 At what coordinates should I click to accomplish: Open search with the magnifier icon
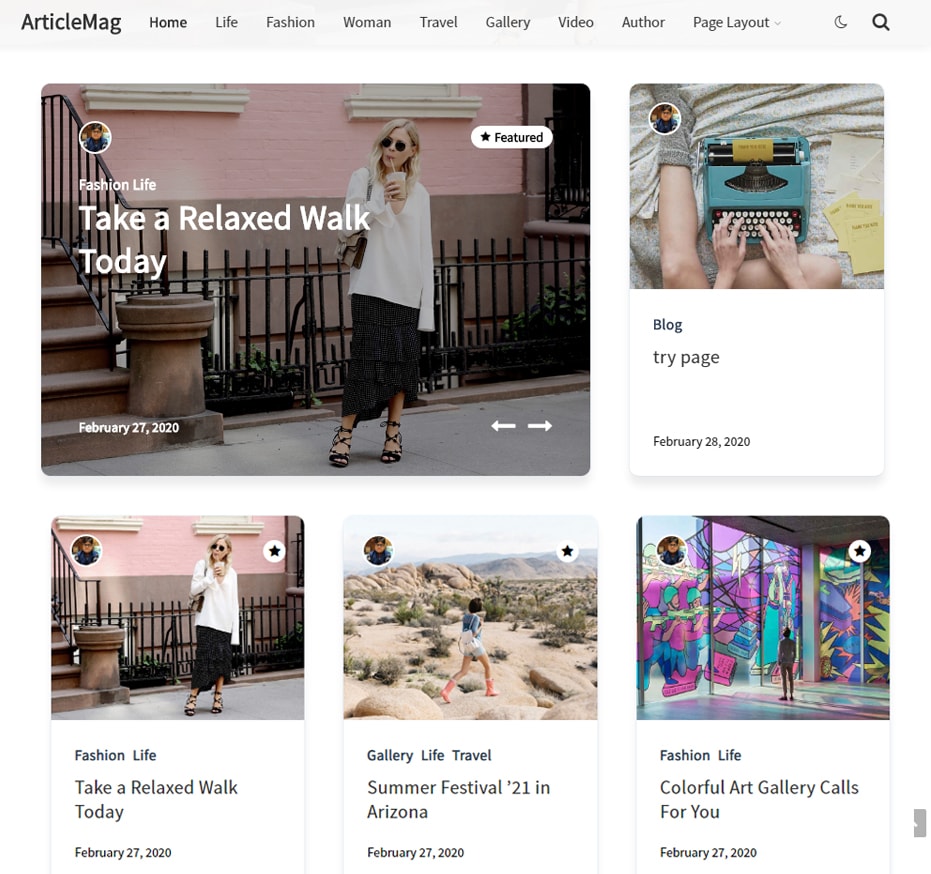click(881, 23)
